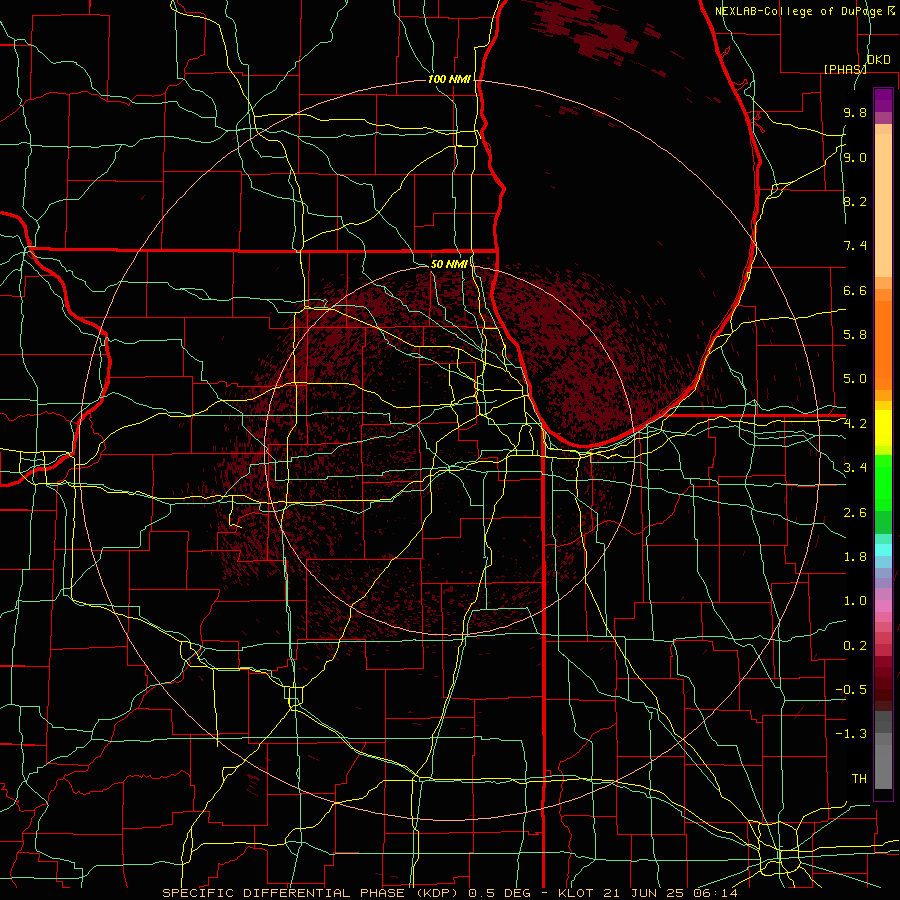This screenshot has width=900, height=900.
Task: Click the "TH" threshold label on the scale
Action: 859,779
